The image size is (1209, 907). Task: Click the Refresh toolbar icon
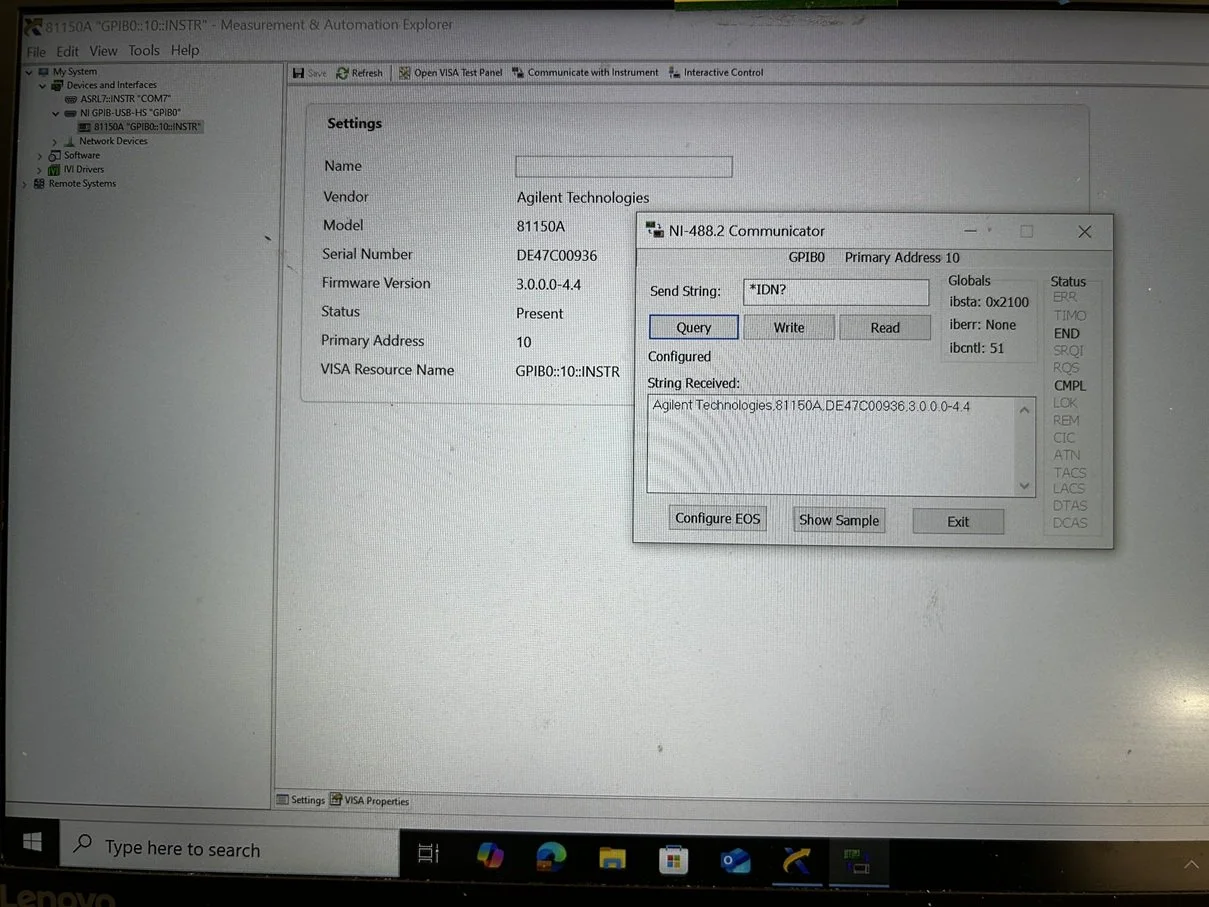click(342, 73)
